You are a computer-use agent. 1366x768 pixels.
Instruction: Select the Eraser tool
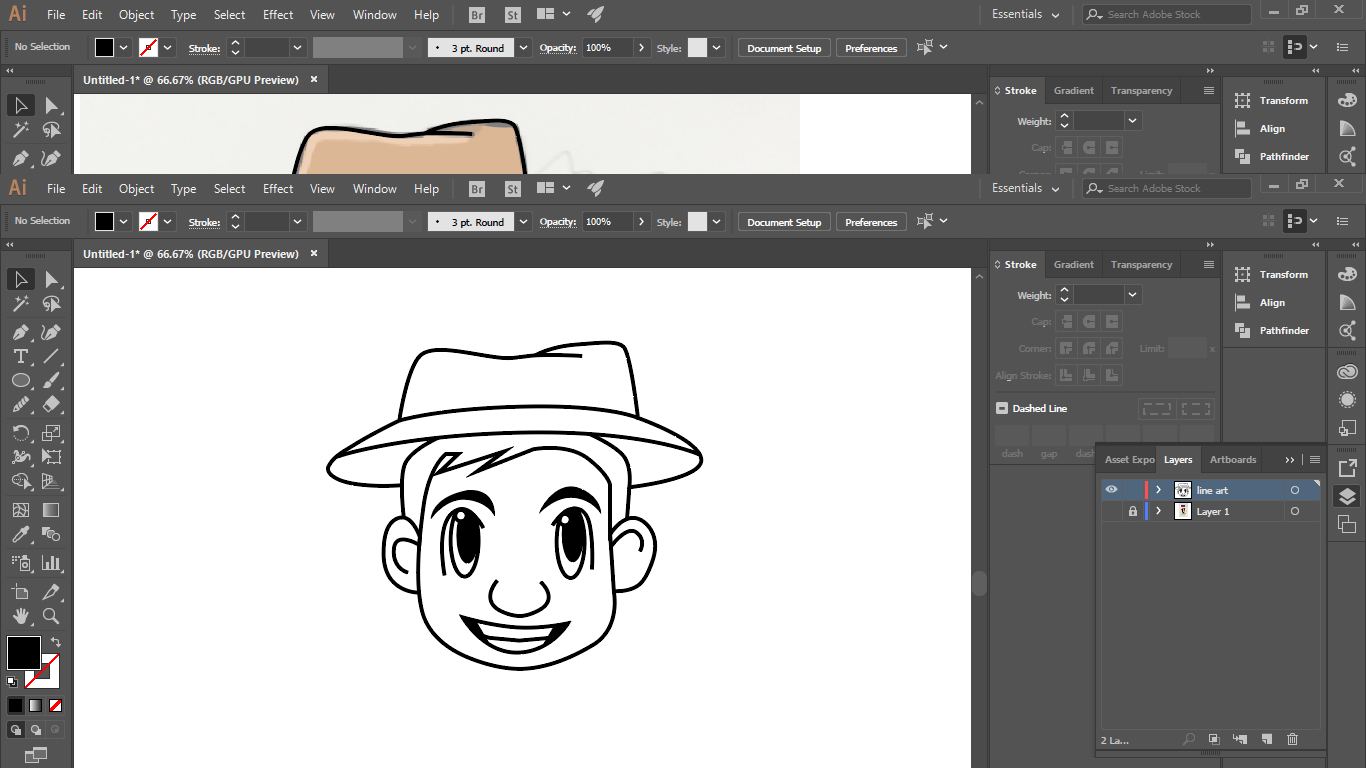point(52,405)
